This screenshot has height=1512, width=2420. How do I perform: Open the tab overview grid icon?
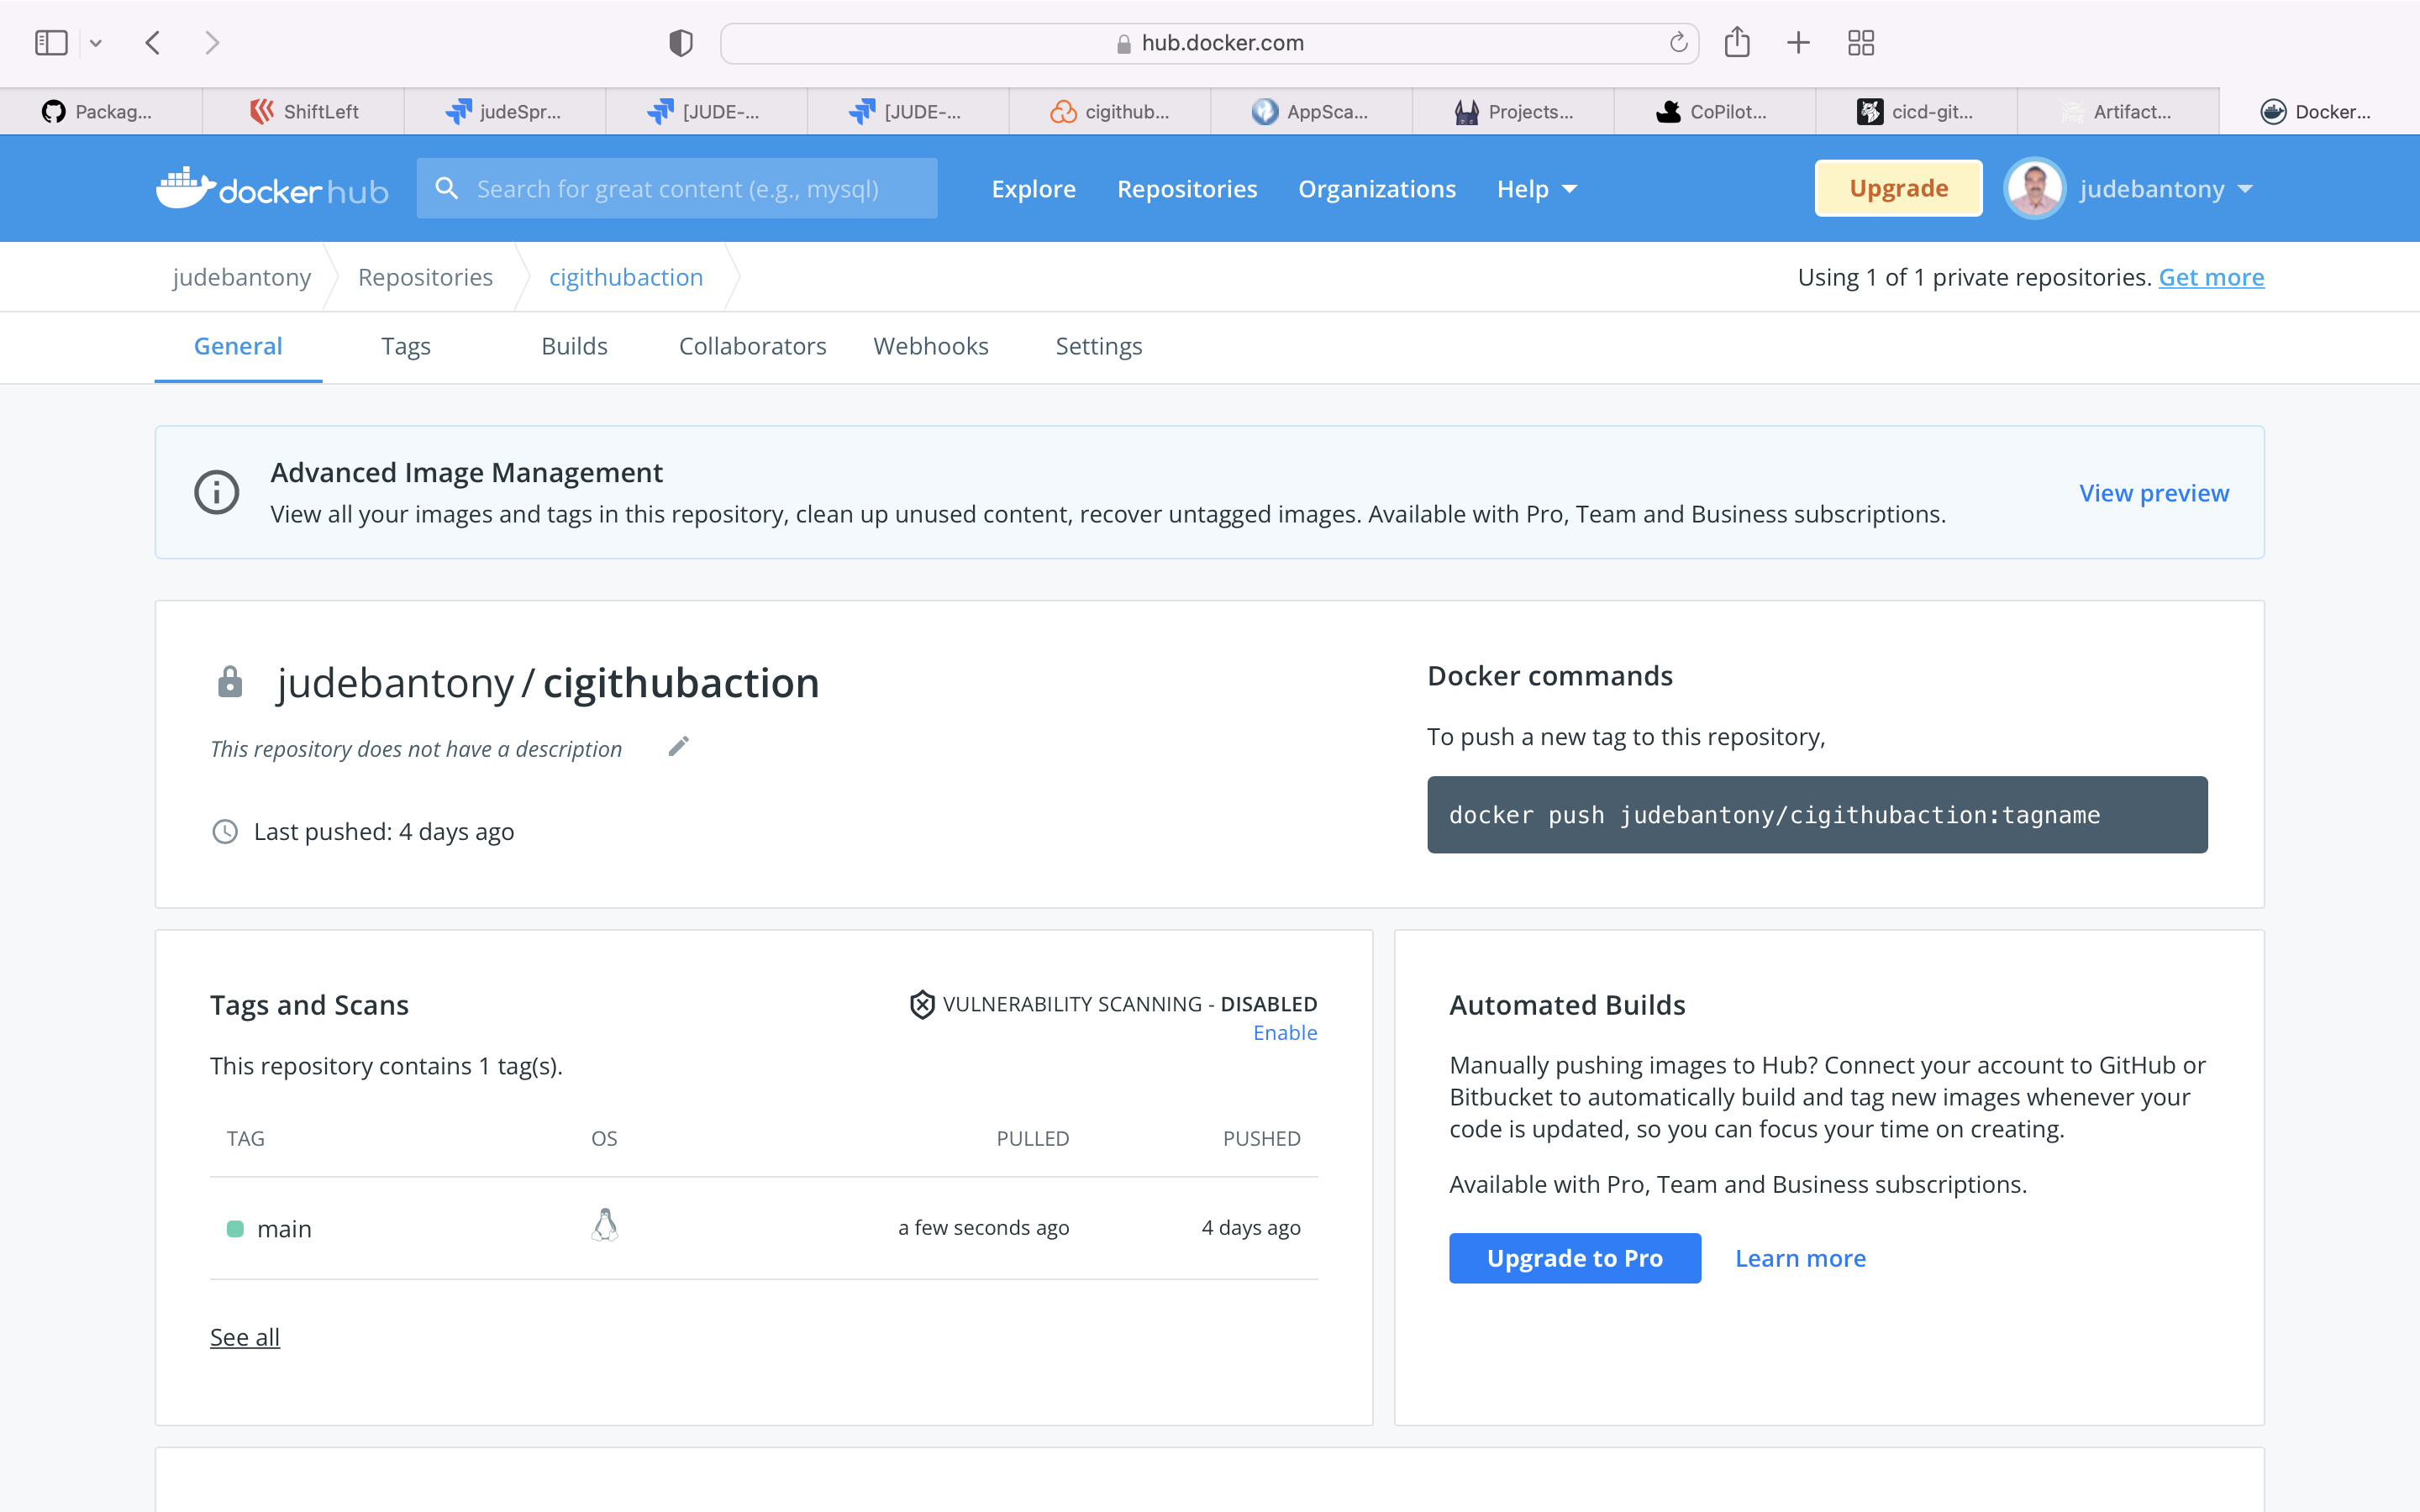point(1860,43)
